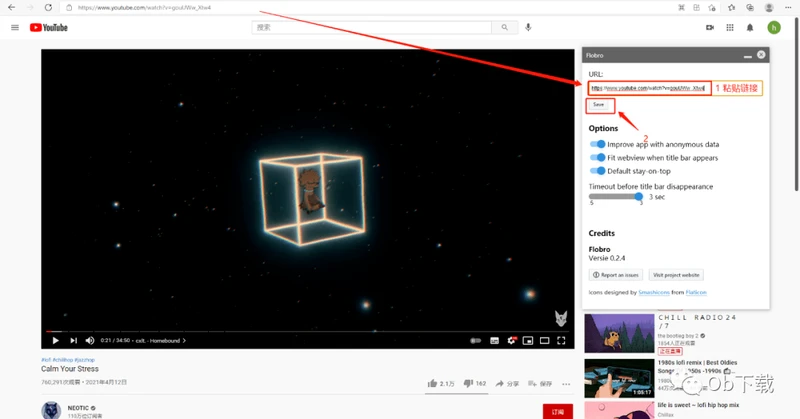The height and width of the screenshot is (419, 800).
Task: Click the NEOTIC channel name
Action: pyautogui.click(x=78, y=408)
